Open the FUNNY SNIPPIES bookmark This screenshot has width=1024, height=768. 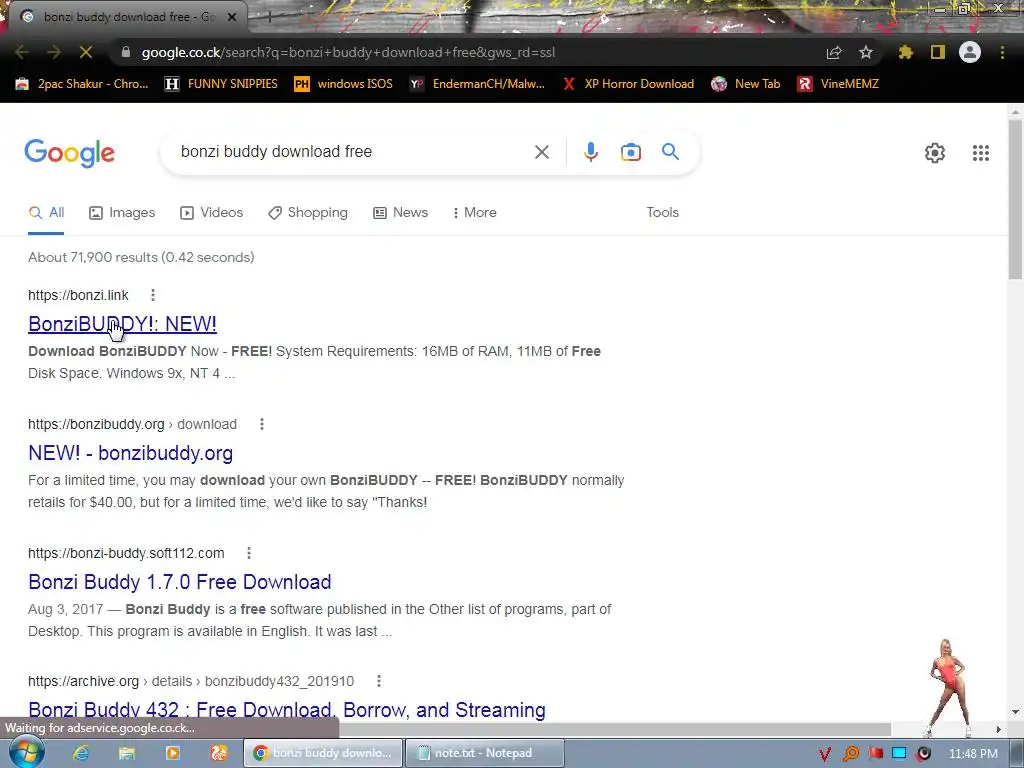pos(221,84)
